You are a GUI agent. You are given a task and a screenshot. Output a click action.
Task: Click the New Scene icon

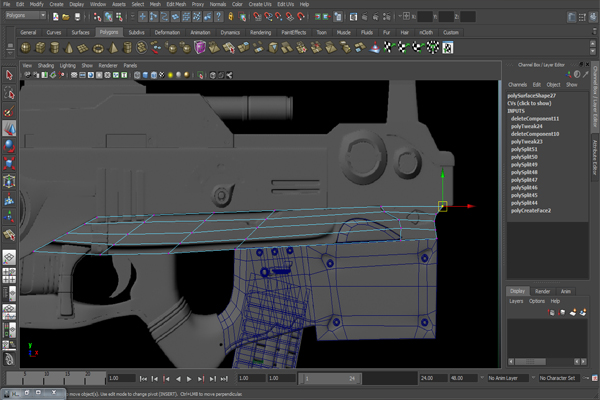click(56, 16)
